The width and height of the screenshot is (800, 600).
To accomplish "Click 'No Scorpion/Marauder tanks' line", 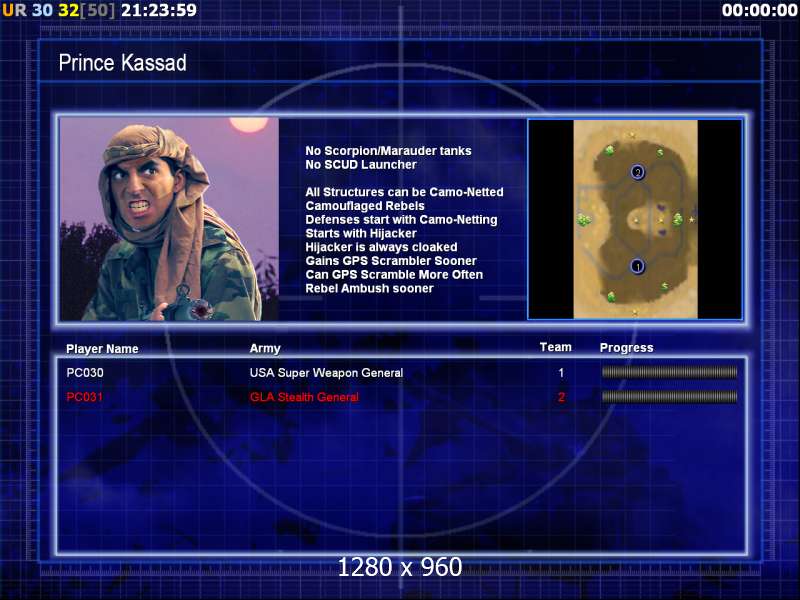I will (x=388, y=151).
